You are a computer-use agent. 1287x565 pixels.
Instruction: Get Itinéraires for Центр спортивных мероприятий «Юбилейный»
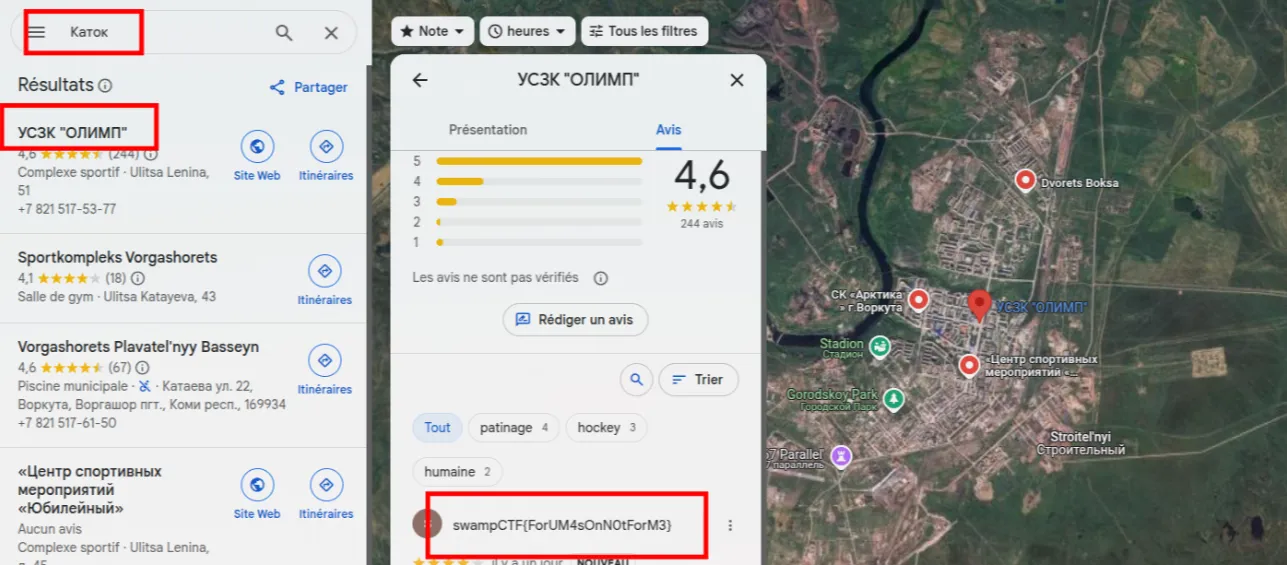coord(326,494)
